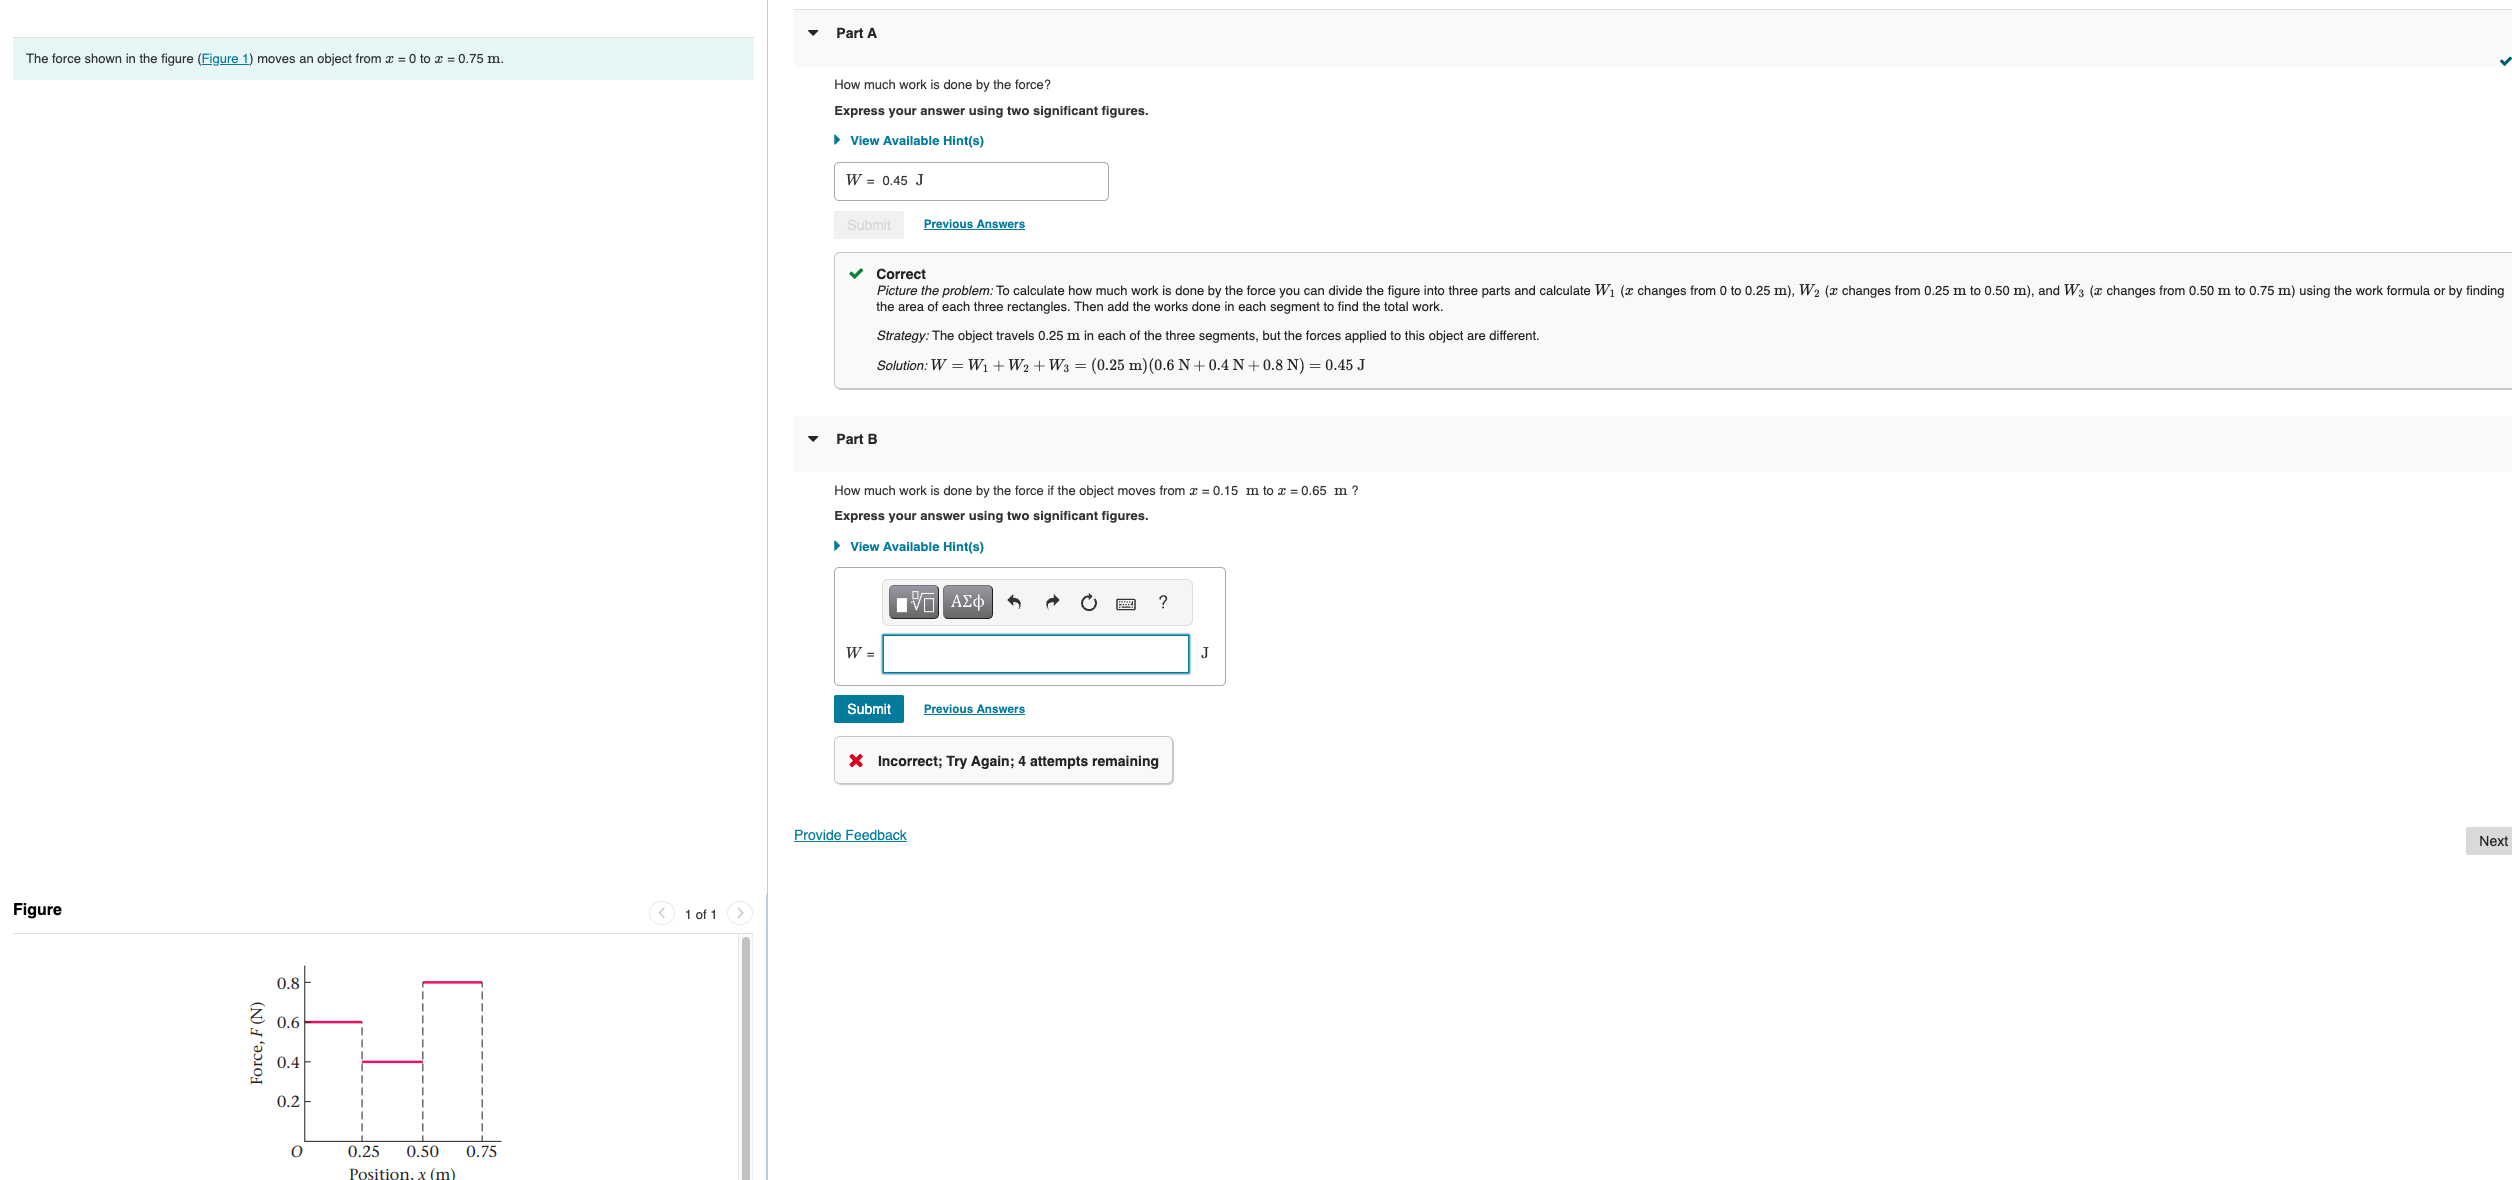The width and height of the screenshot is (2512, 1180).
Task: Expand Part A available hints
Action: click(x=915, y=141)
